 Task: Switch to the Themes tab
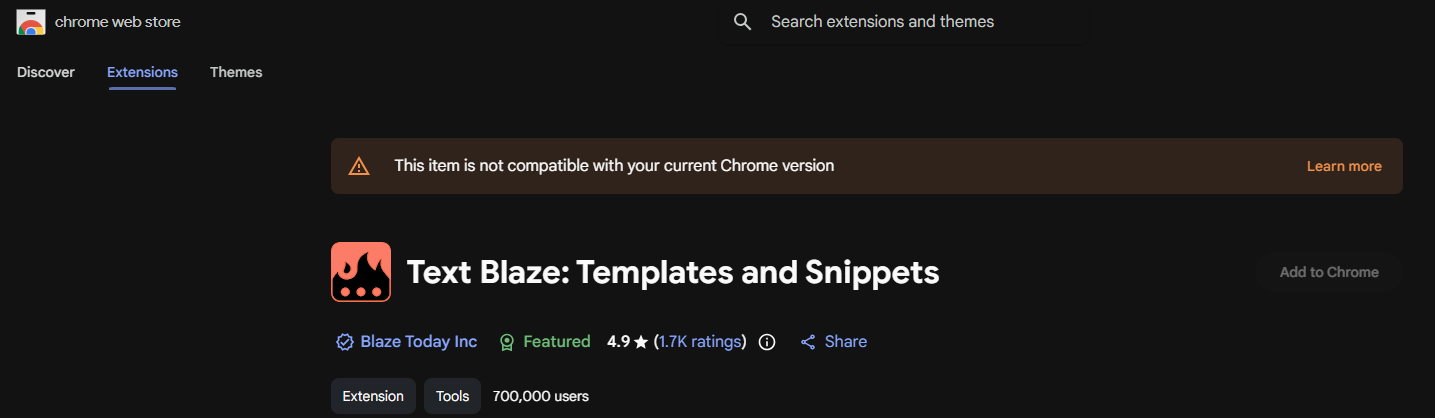(x=236, y=72)
